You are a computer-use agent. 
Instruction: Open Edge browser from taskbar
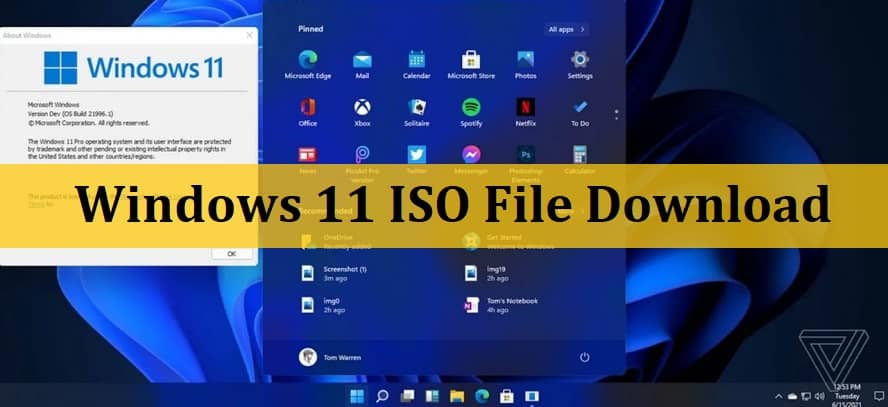[x=482, y=396]
